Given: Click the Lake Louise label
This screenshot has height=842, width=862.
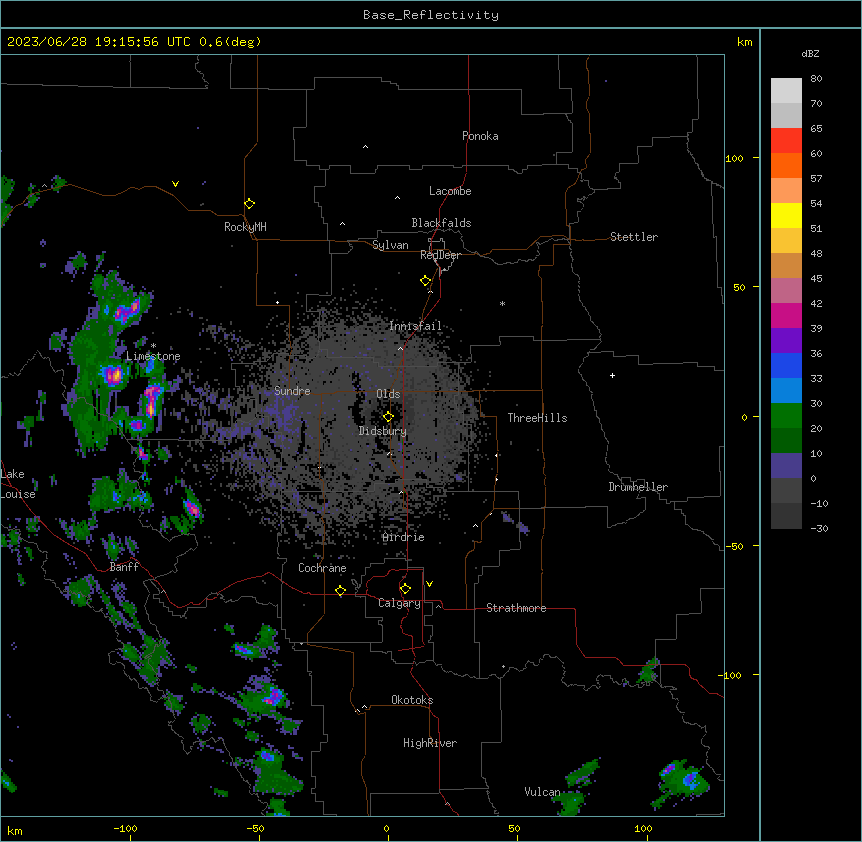Looking at the screenshot, I should [x=18, y=484].
